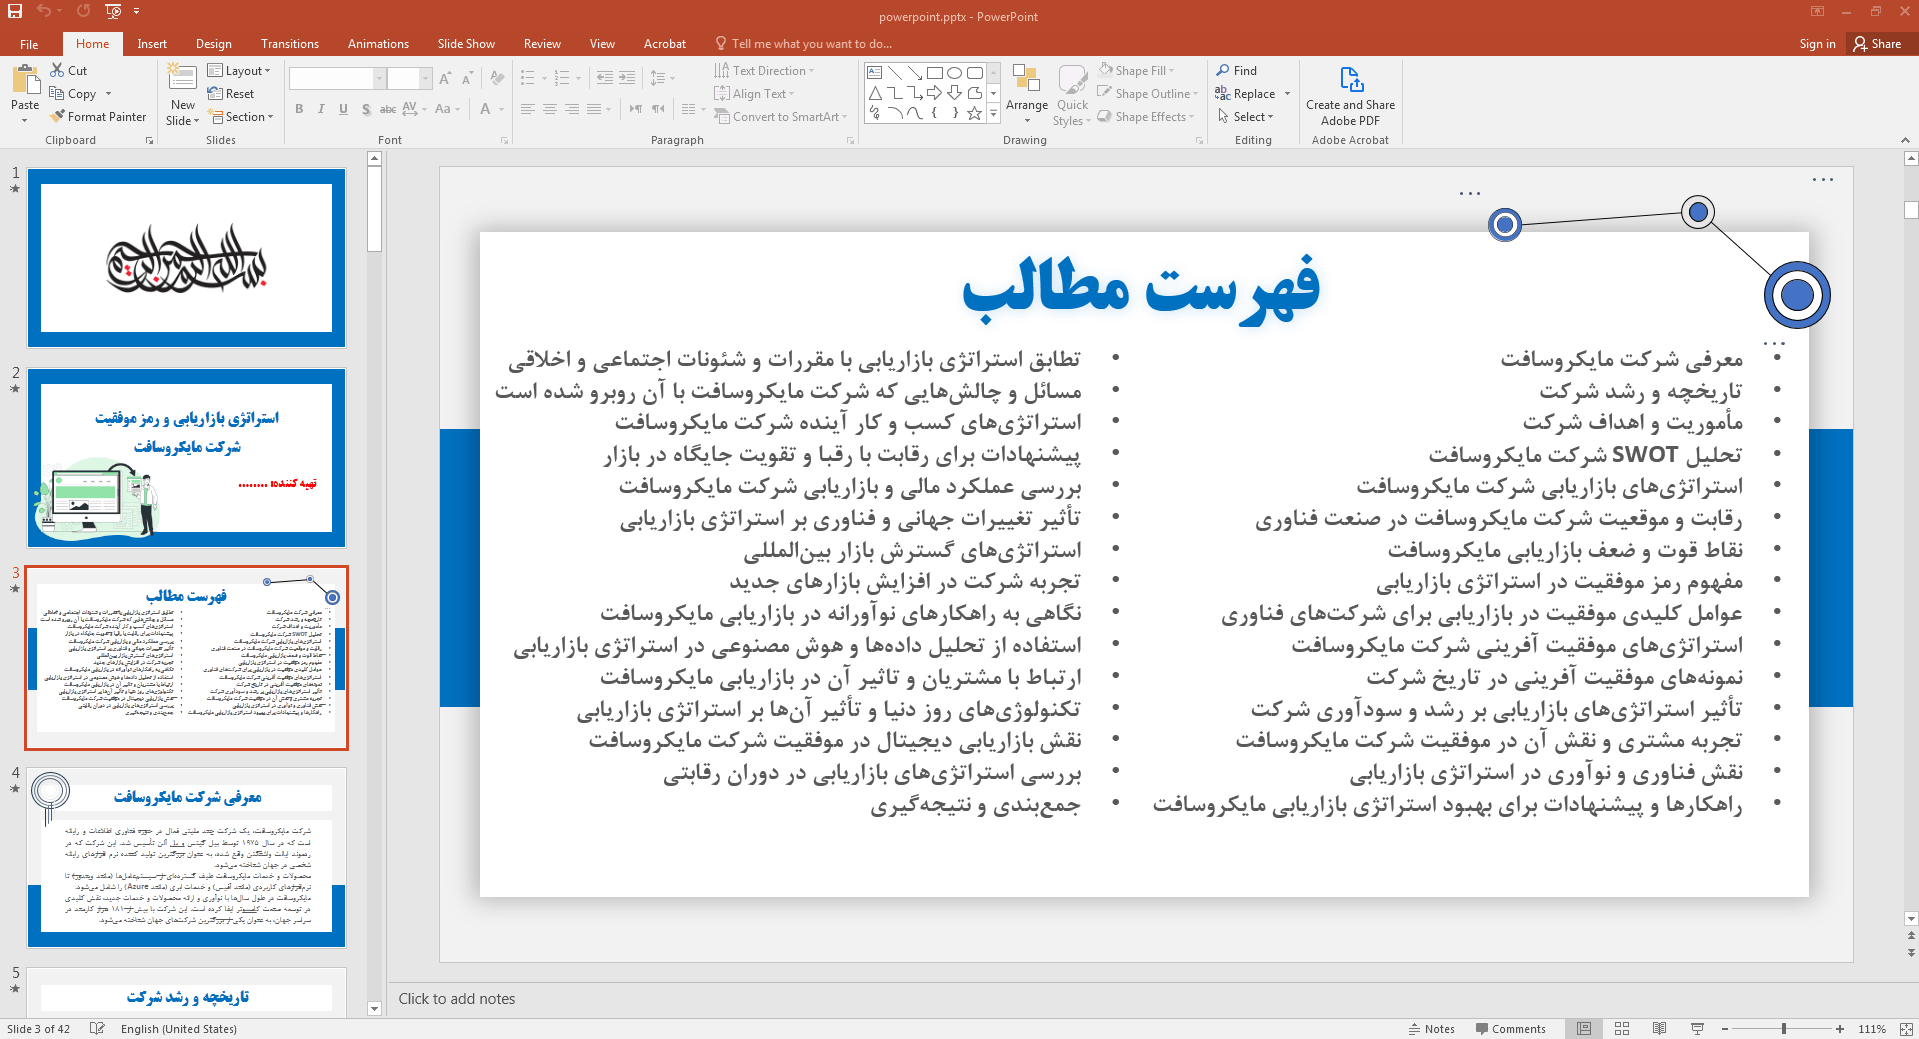The image size is (1919, 1039).
Task: Start Slide Show from status bar
Action: click(1697, 1029)
